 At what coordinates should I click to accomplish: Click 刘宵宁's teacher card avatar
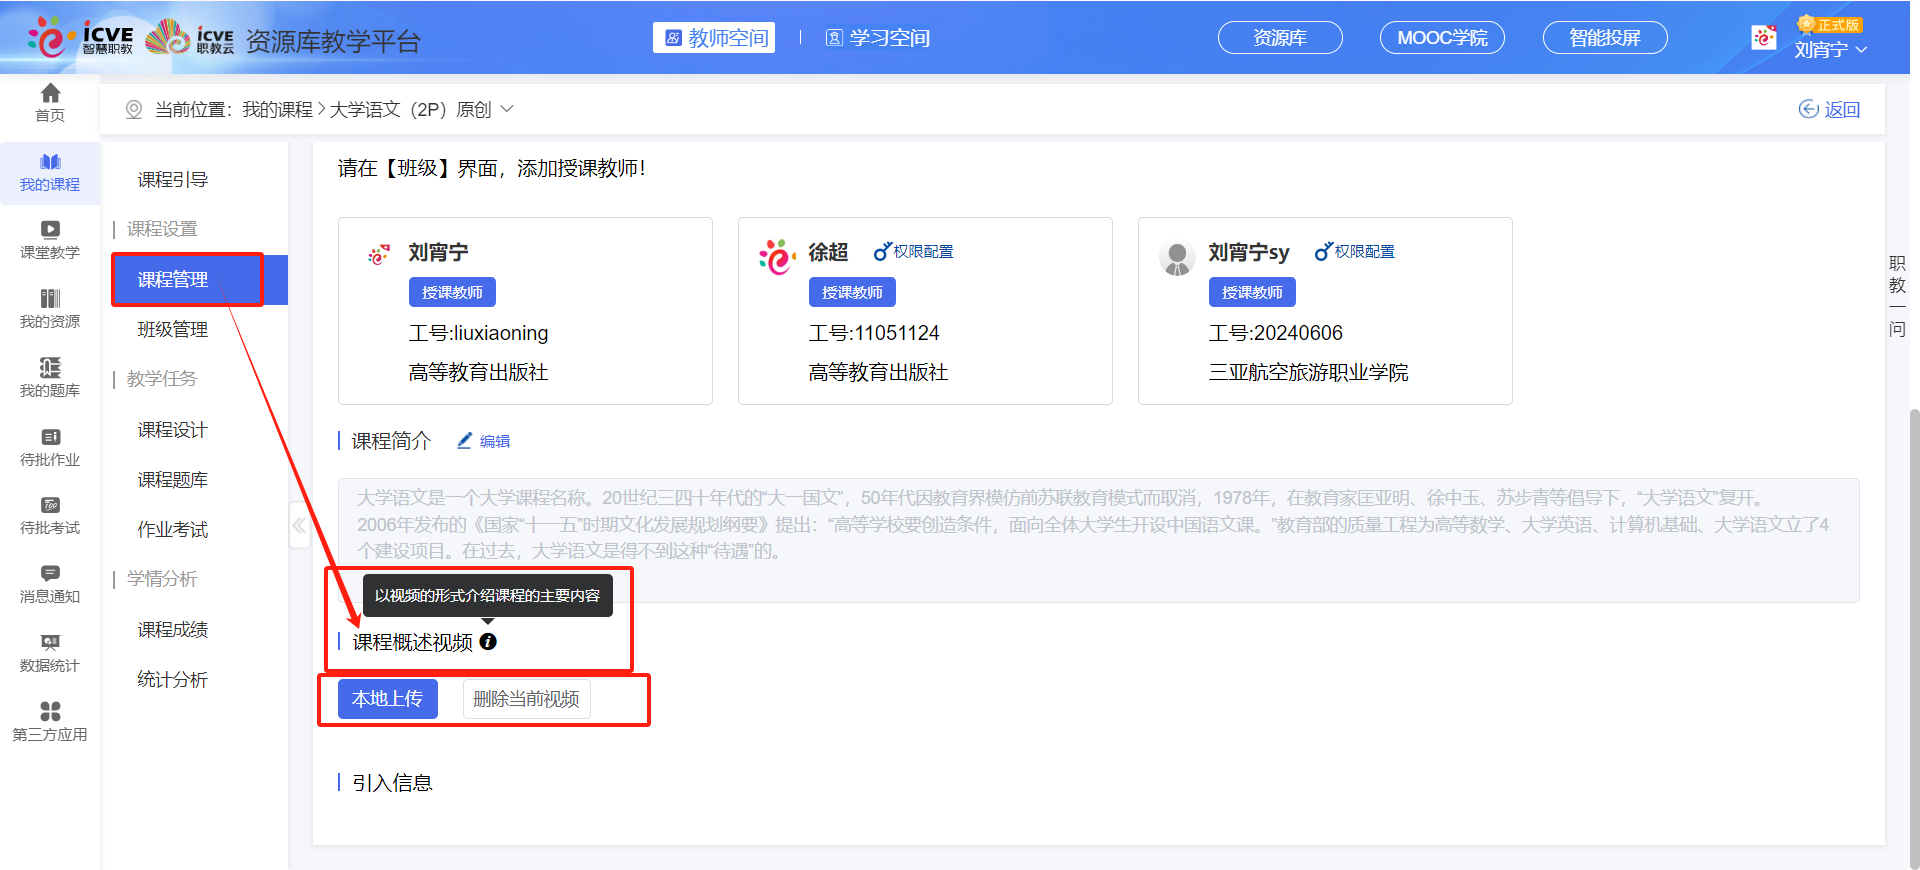378,256
